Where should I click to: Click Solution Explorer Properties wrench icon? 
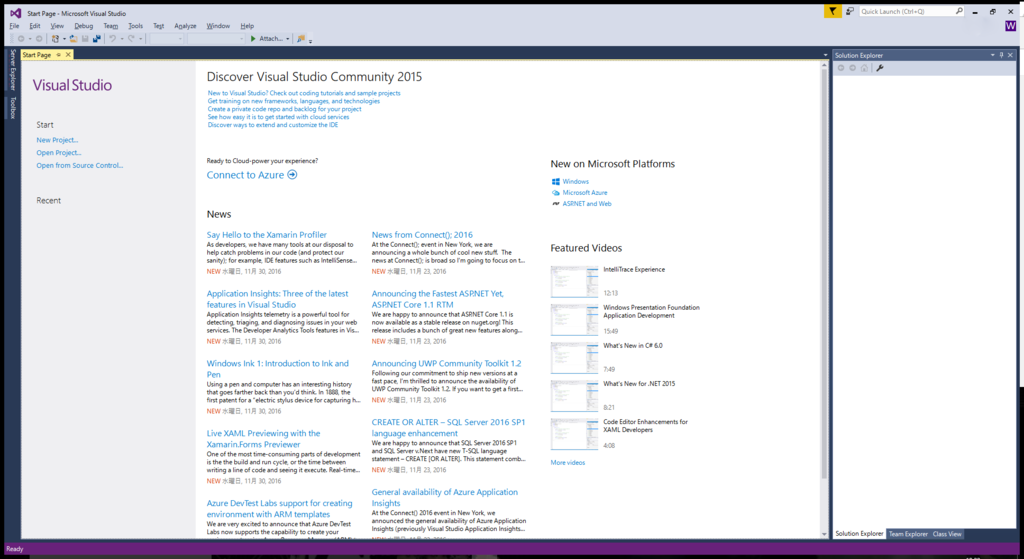(x=880, y=68)
